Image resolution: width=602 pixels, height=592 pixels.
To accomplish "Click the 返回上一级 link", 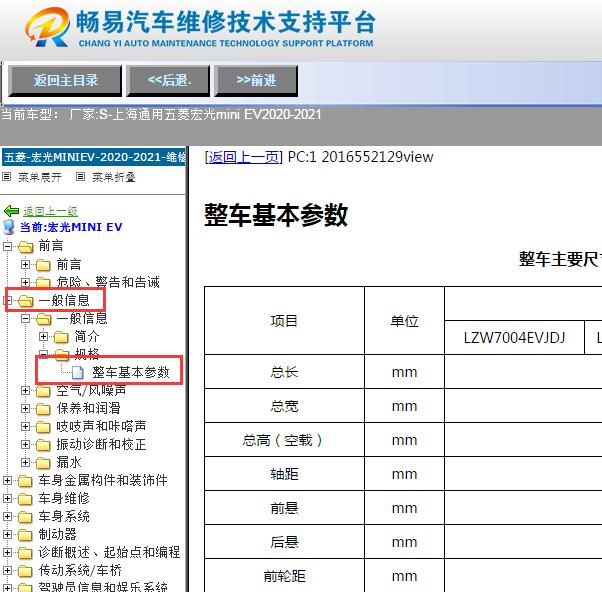I will [x=50, y=211].
